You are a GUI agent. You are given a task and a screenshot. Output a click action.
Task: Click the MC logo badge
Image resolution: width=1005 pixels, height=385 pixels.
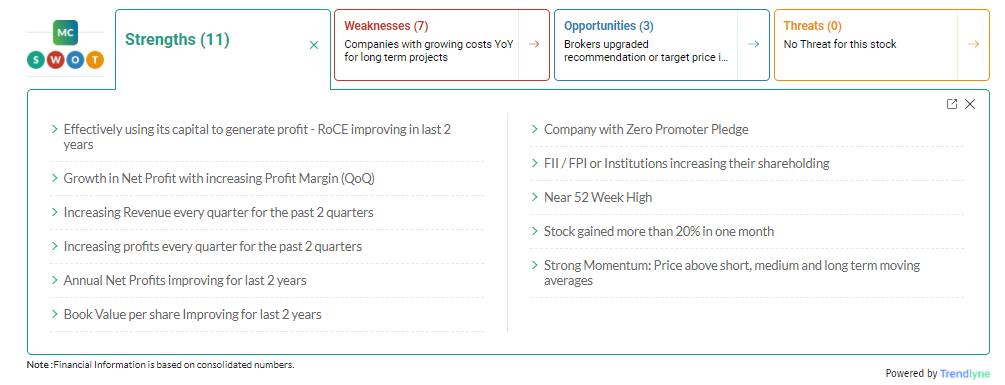coord(65,32)
